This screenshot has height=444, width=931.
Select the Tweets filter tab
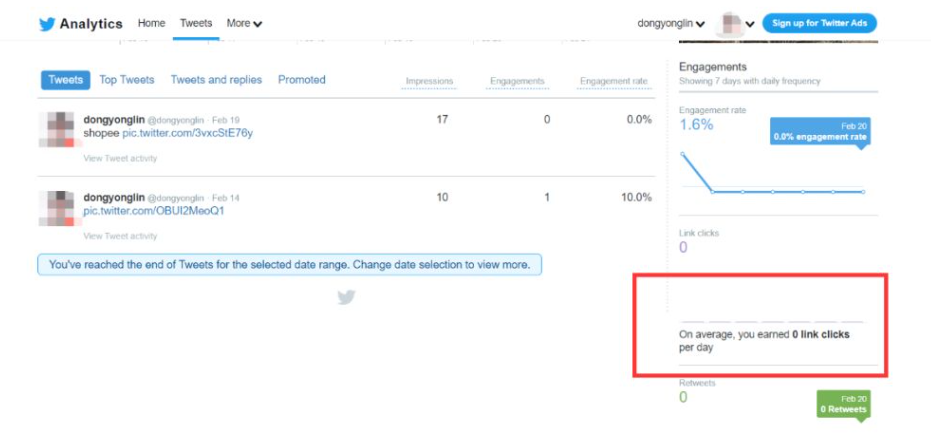point(65,80)
